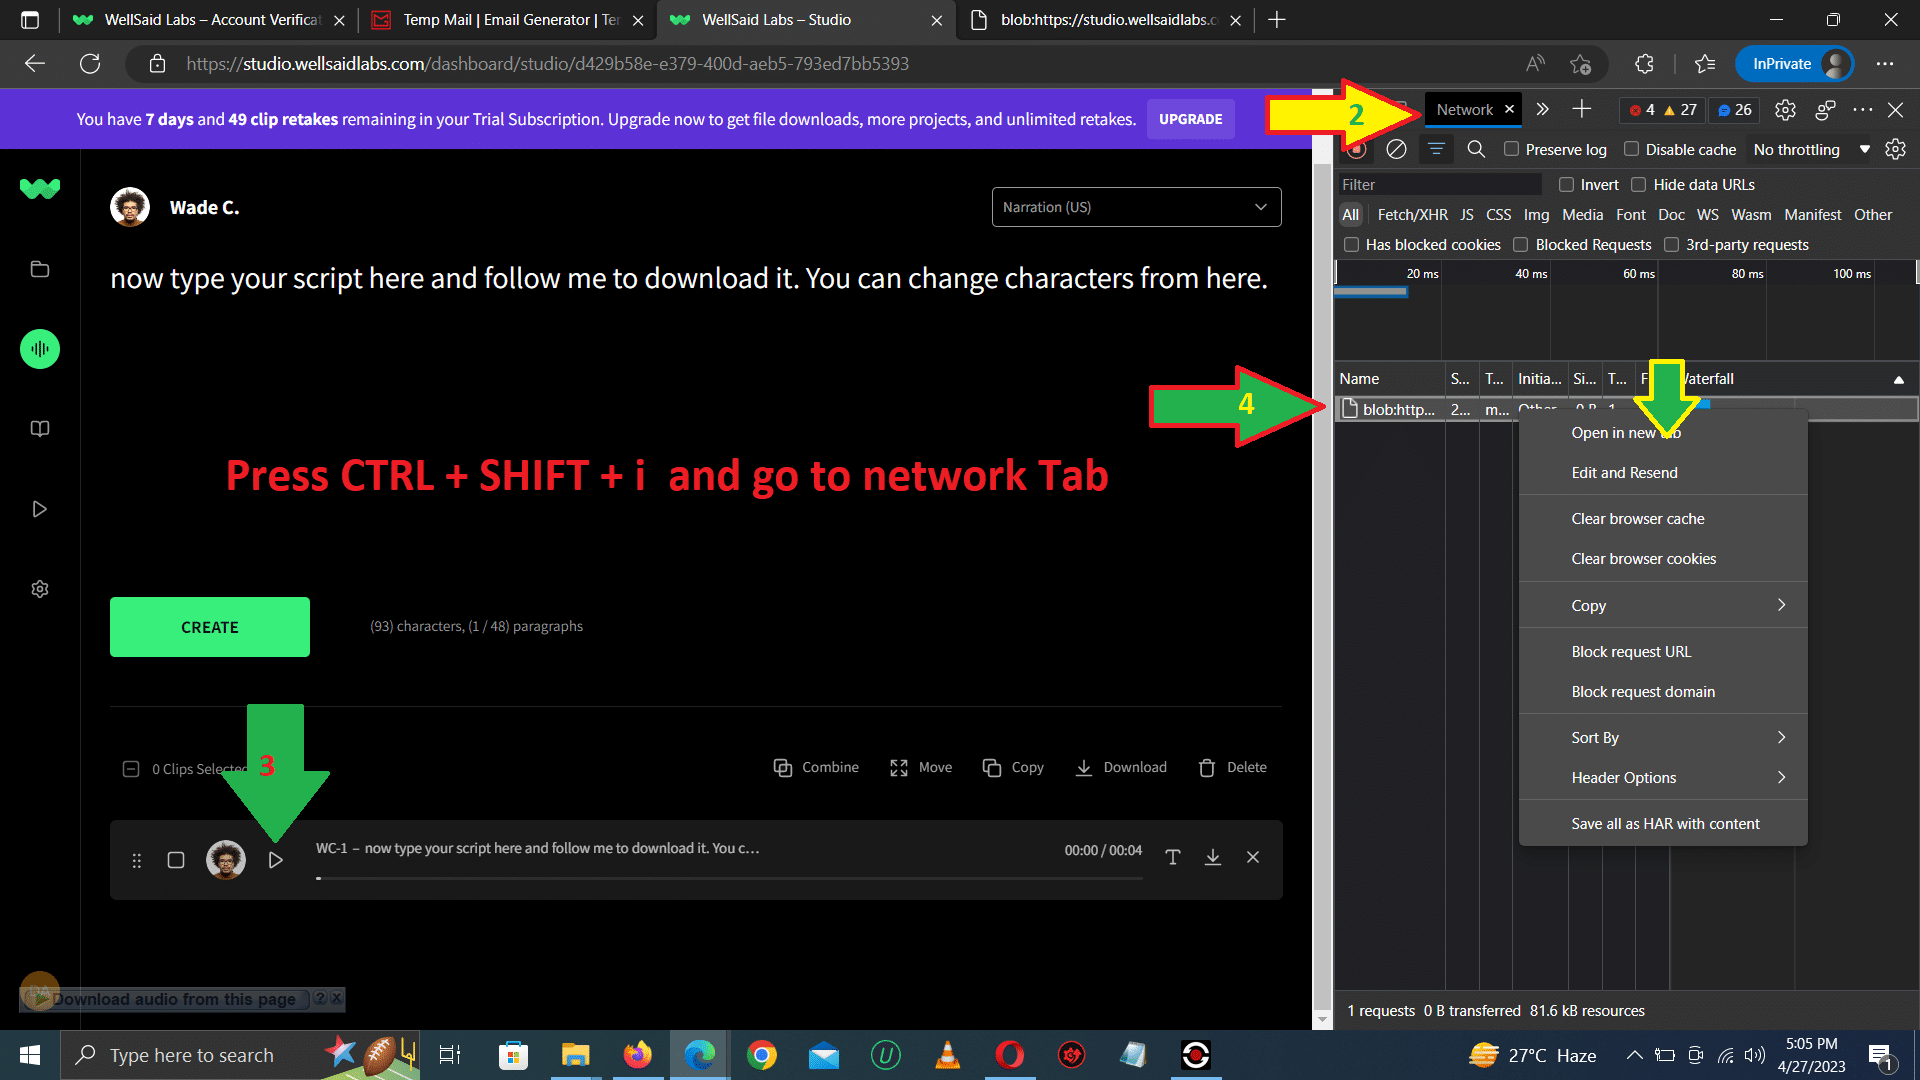
Task: Select the green audio waveform studio icon
Action: (40, 349)
